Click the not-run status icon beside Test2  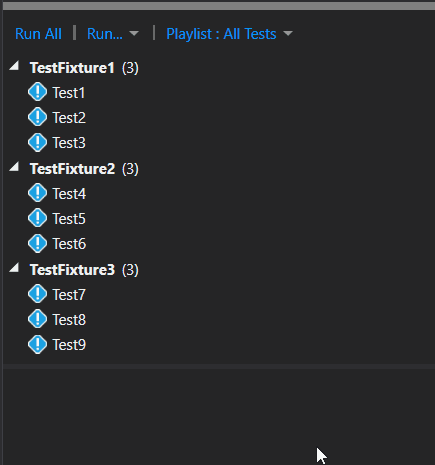[x=37, y=117]
